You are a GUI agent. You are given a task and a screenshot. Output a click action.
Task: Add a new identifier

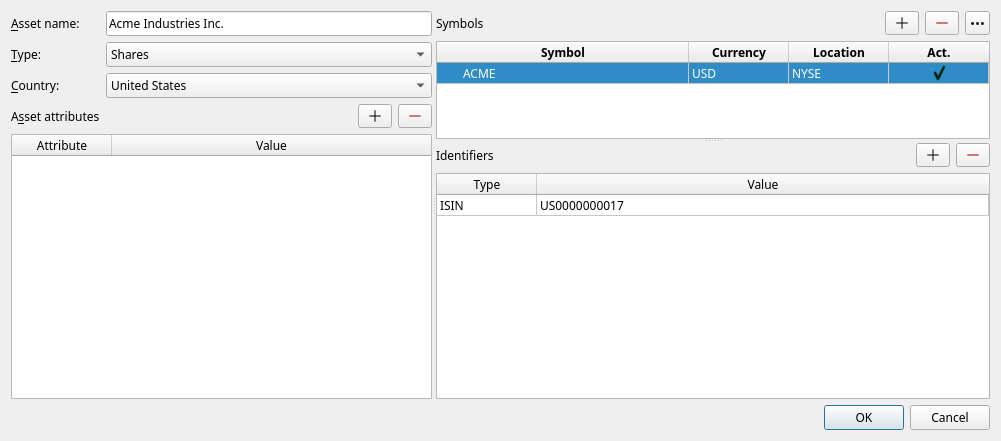point(933,155)
